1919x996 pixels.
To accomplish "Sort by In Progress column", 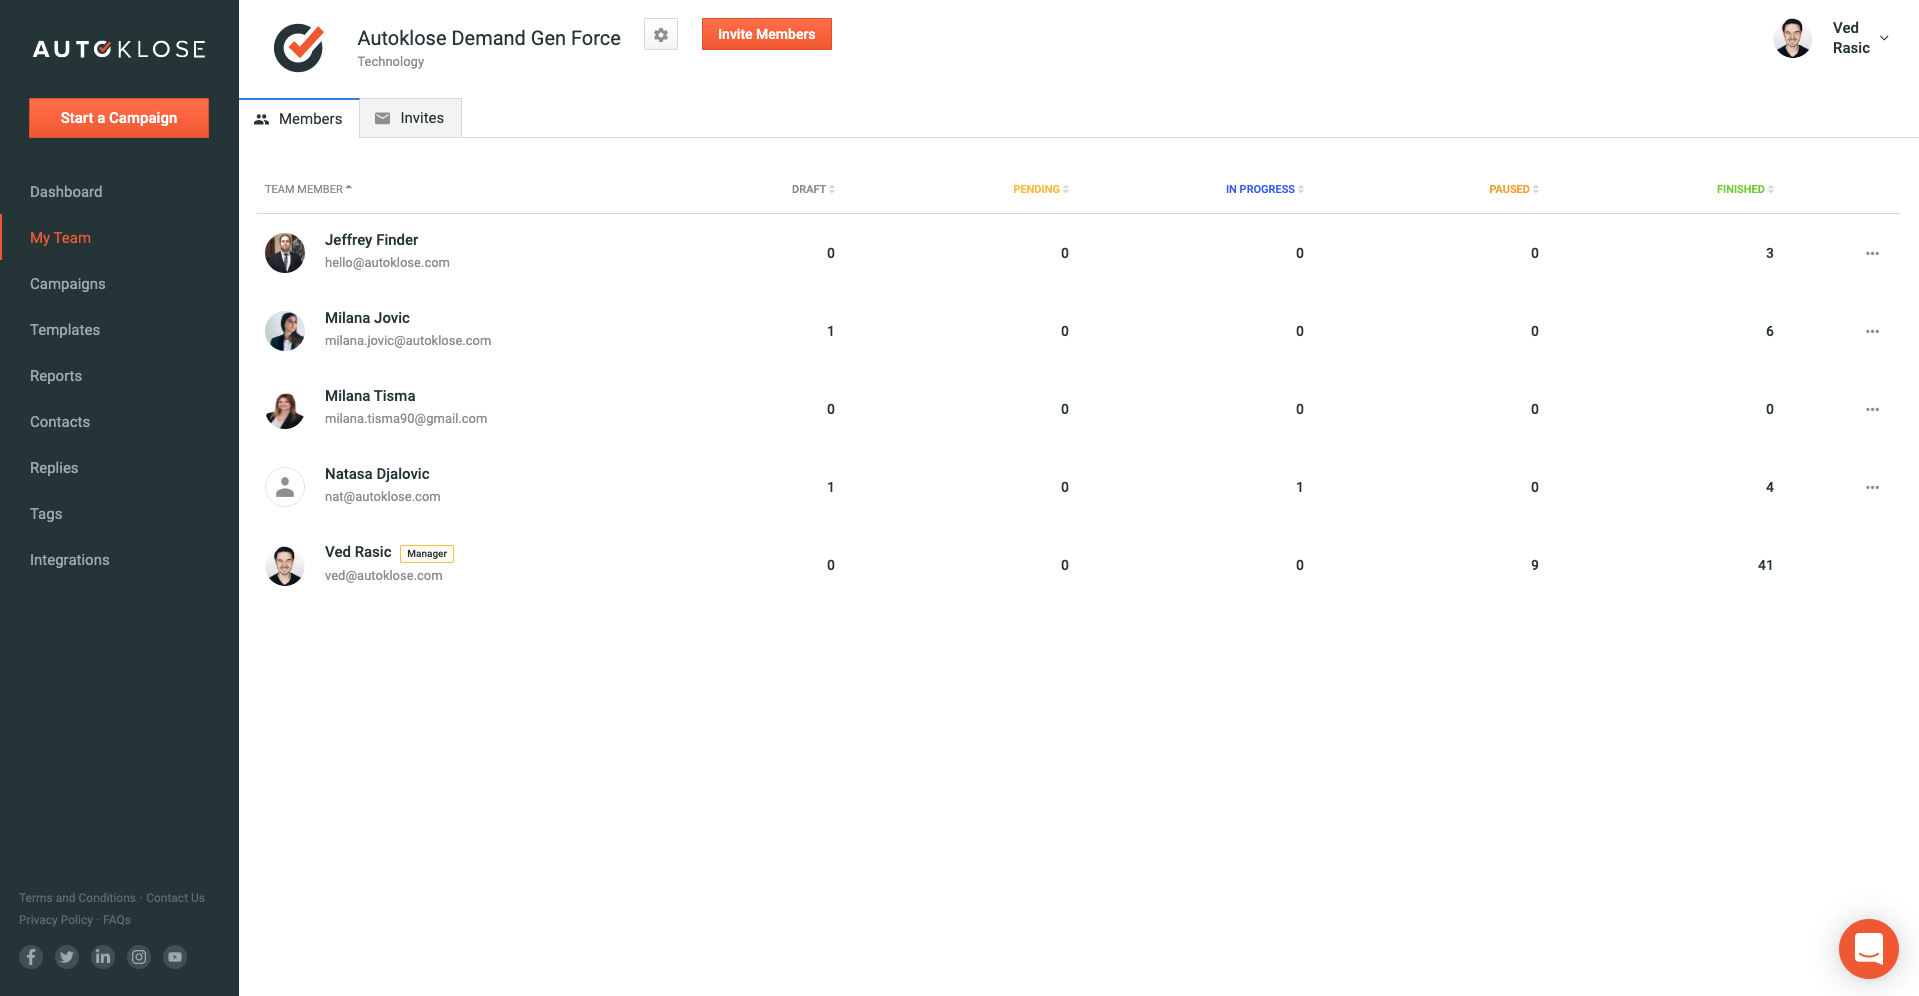I will (x=1265, y=189).
